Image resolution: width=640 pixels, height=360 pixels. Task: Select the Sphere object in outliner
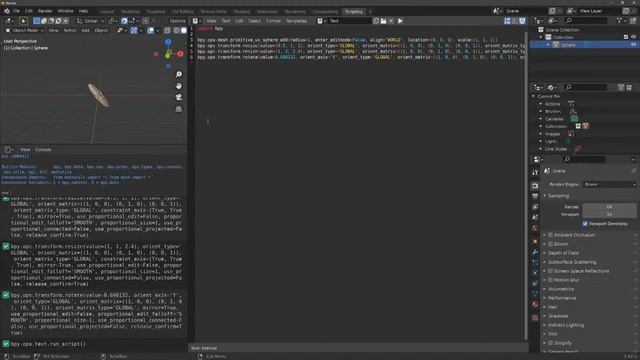568,44
